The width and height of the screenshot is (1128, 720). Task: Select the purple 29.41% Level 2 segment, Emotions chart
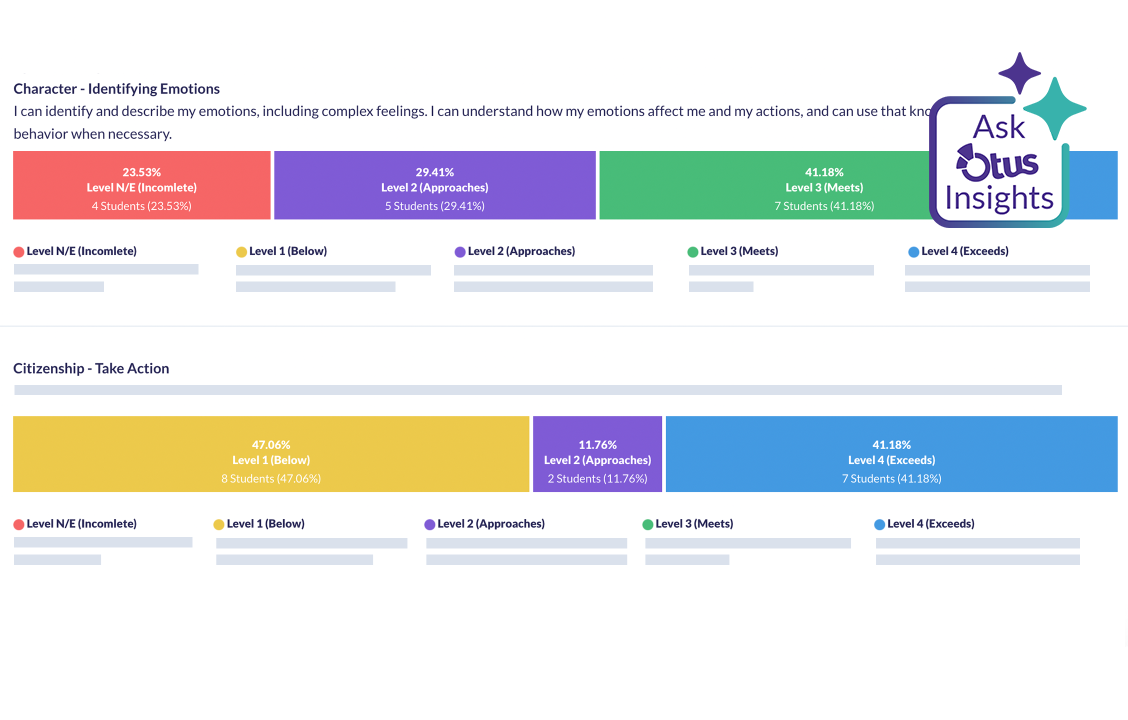click(x=434, y=185)
